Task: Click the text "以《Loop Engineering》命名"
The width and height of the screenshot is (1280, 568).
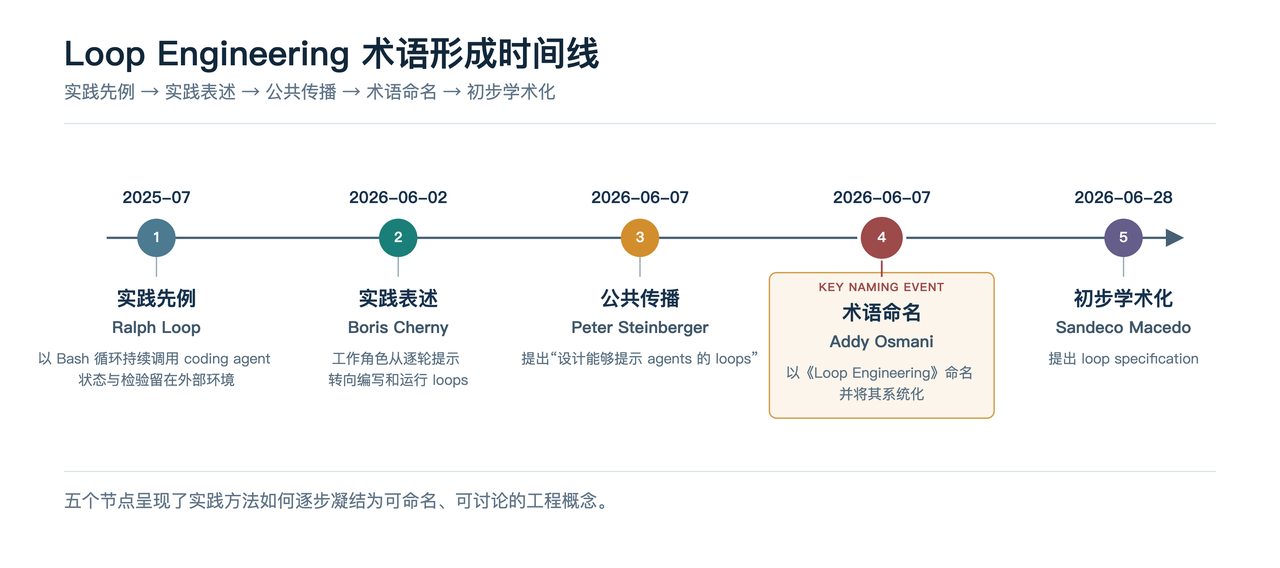Action: [882, 372]
